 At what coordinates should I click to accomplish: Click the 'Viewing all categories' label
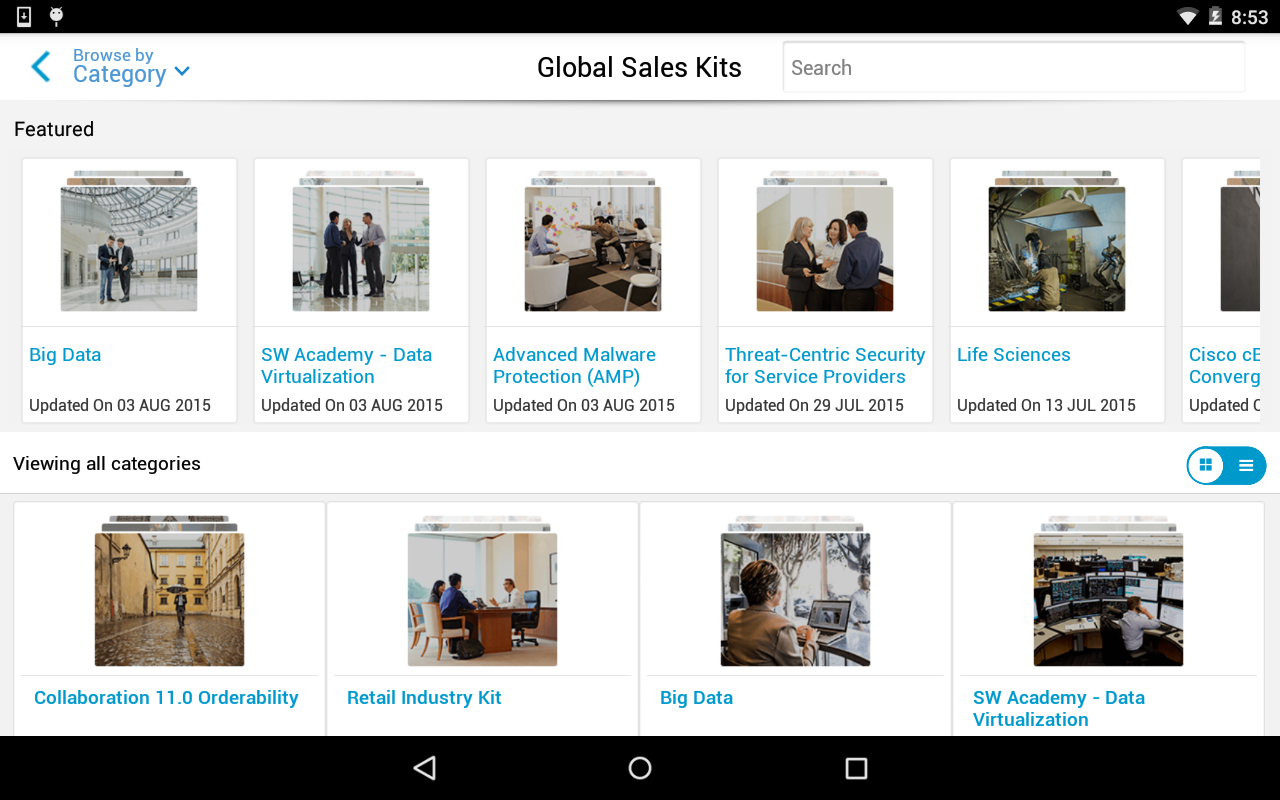coord(107,464)
